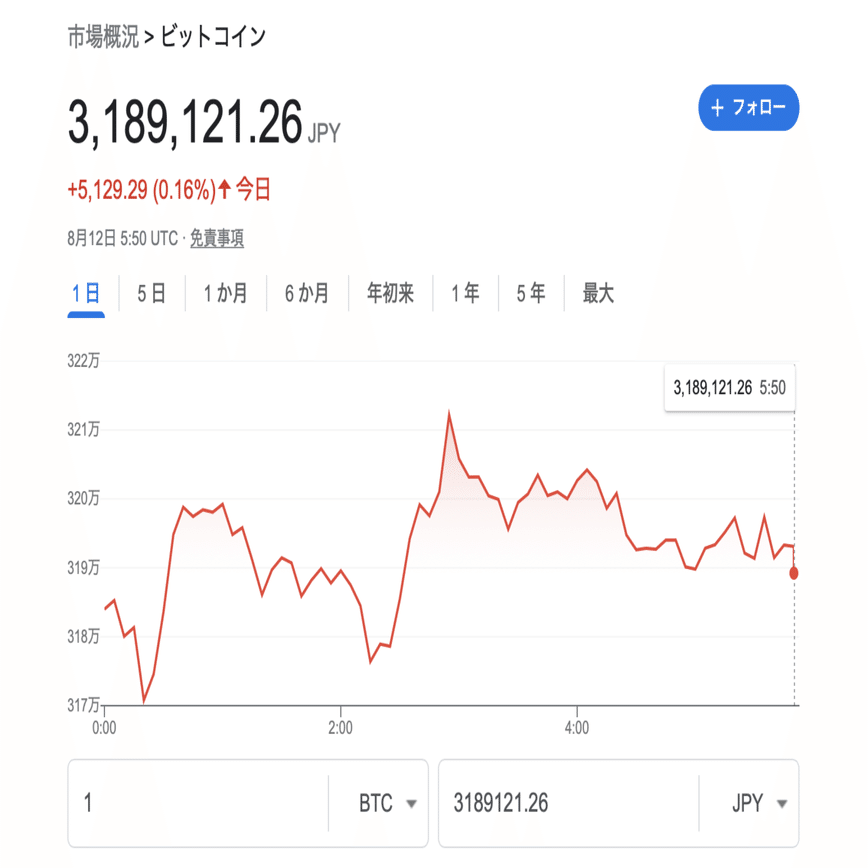Expand the BTC selector arrow
The image size is (868, 868).
pyautogui.click(x=411, y=802)
